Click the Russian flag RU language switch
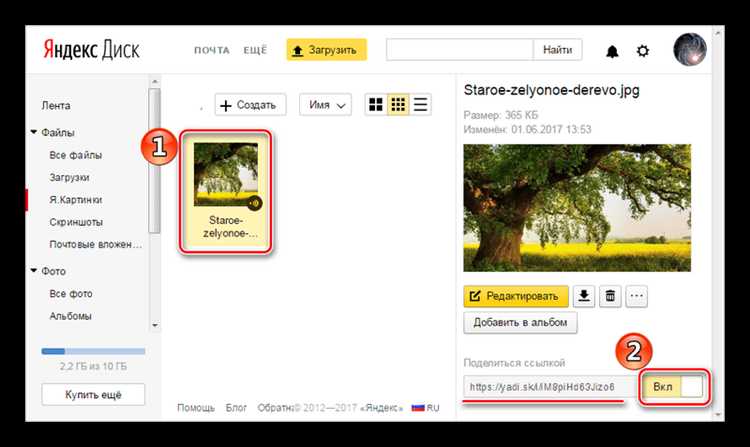Screen dimensions: 750x447 pyautogui.click(x=425, y=408)
